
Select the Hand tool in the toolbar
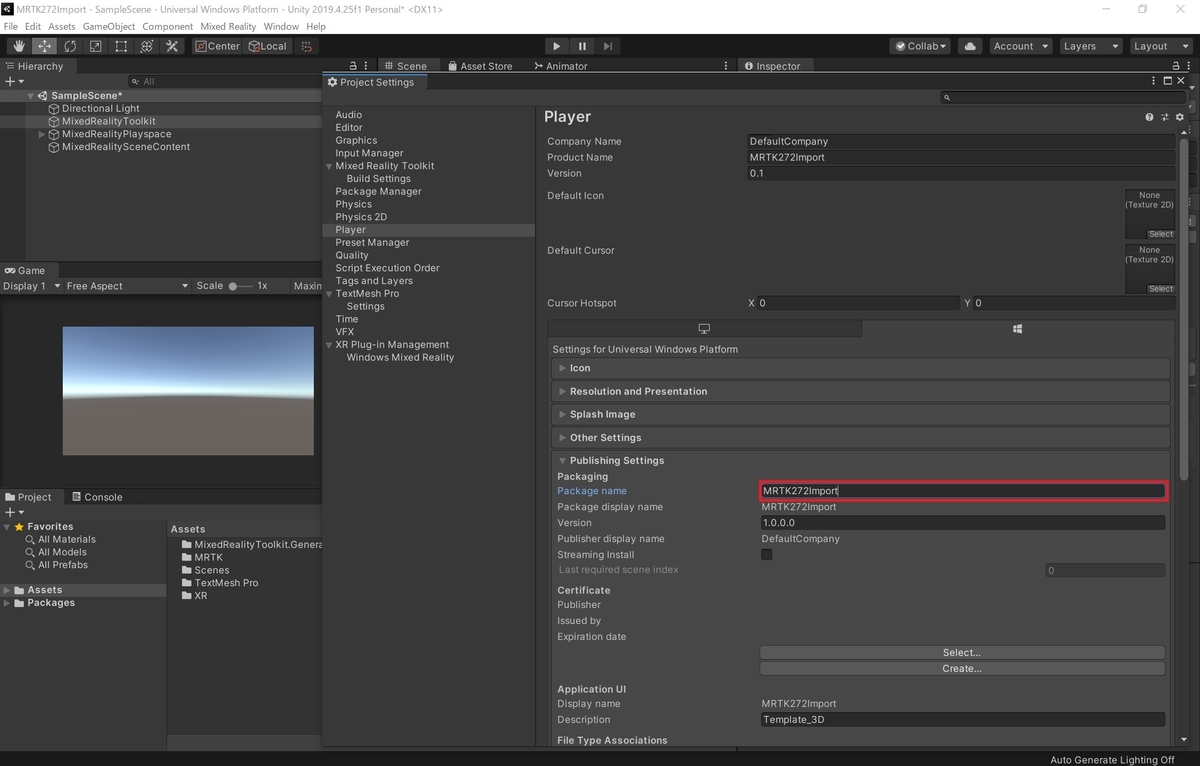point(19,46)
